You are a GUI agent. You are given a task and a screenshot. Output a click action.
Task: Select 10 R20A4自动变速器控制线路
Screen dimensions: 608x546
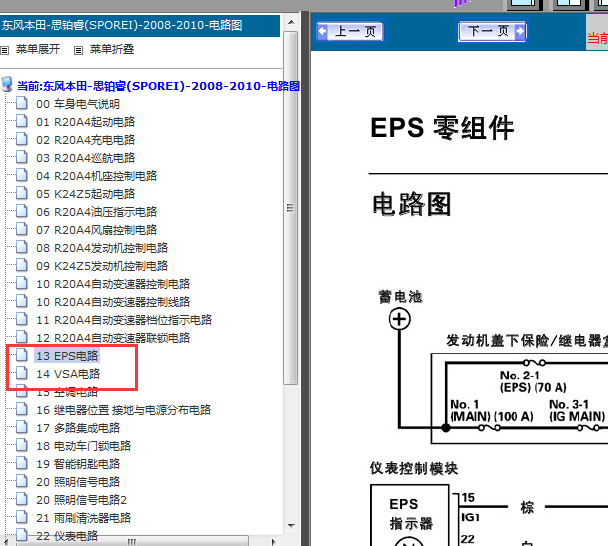(x=113, y=302)
